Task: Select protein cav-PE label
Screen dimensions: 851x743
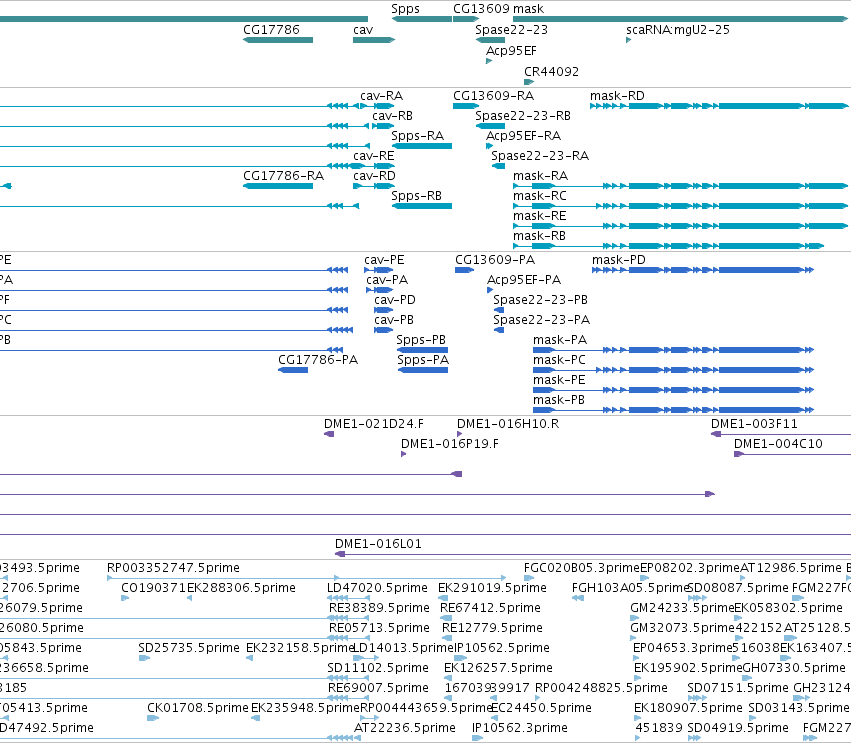Action: (x=384, y=260)
